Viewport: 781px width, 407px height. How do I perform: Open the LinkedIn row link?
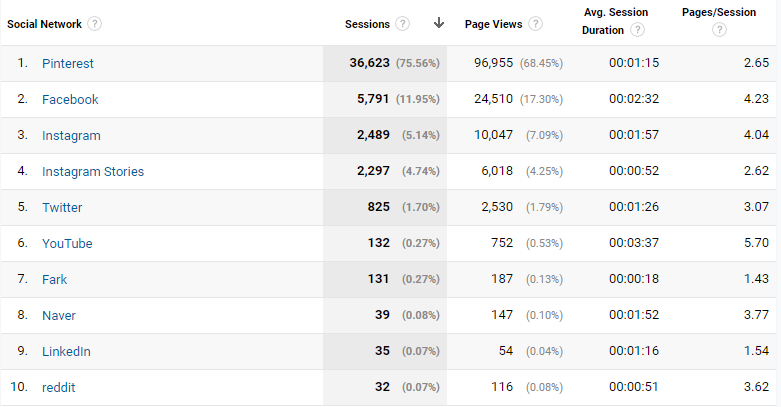(66, 351)
